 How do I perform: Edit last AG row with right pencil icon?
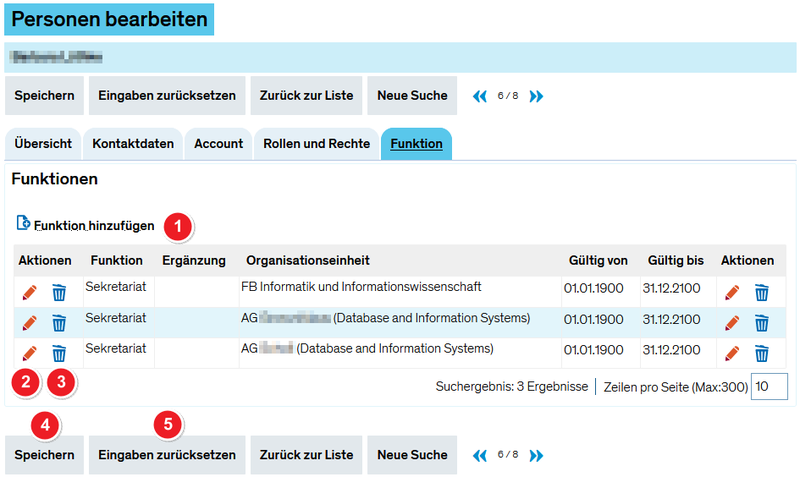click(x=732, y=354)
